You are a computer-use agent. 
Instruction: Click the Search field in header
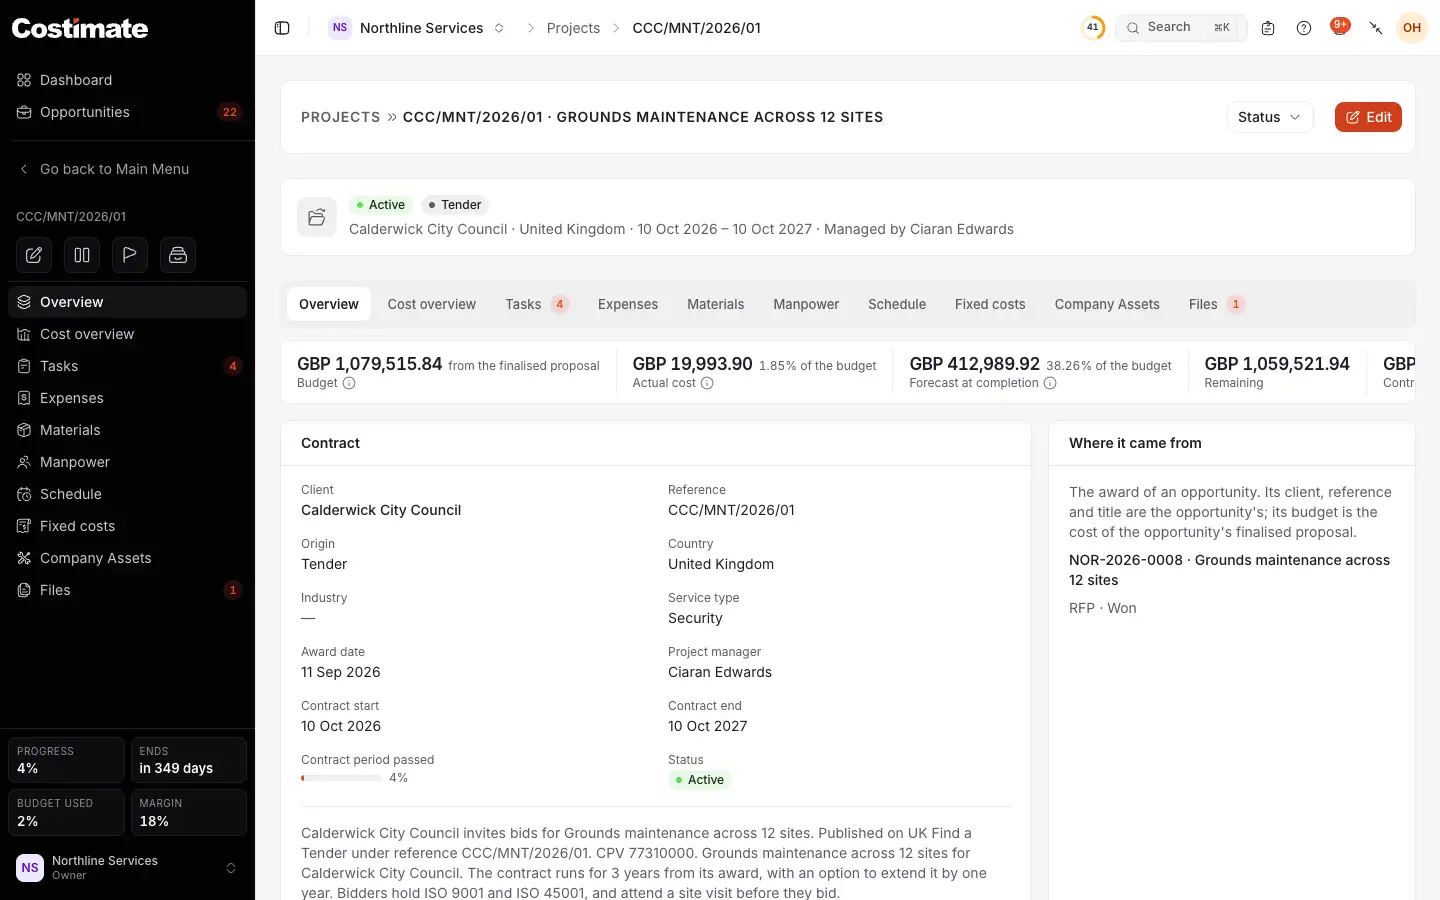(x=1181, y=28)
